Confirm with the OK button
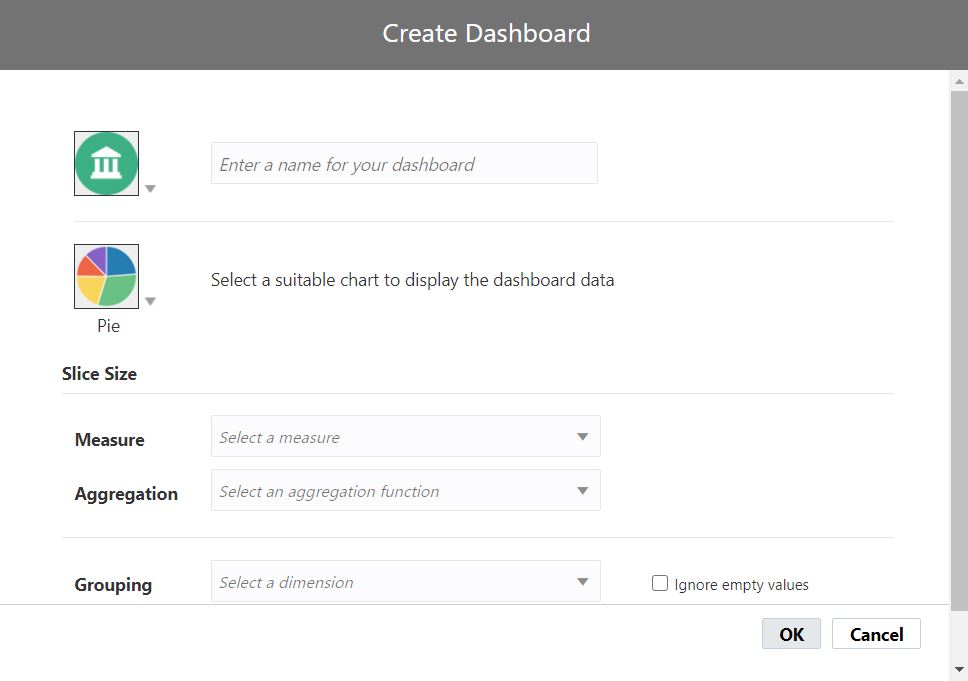Image resolution: width=968 pixels, height=681 pixels. click(791, 634)
